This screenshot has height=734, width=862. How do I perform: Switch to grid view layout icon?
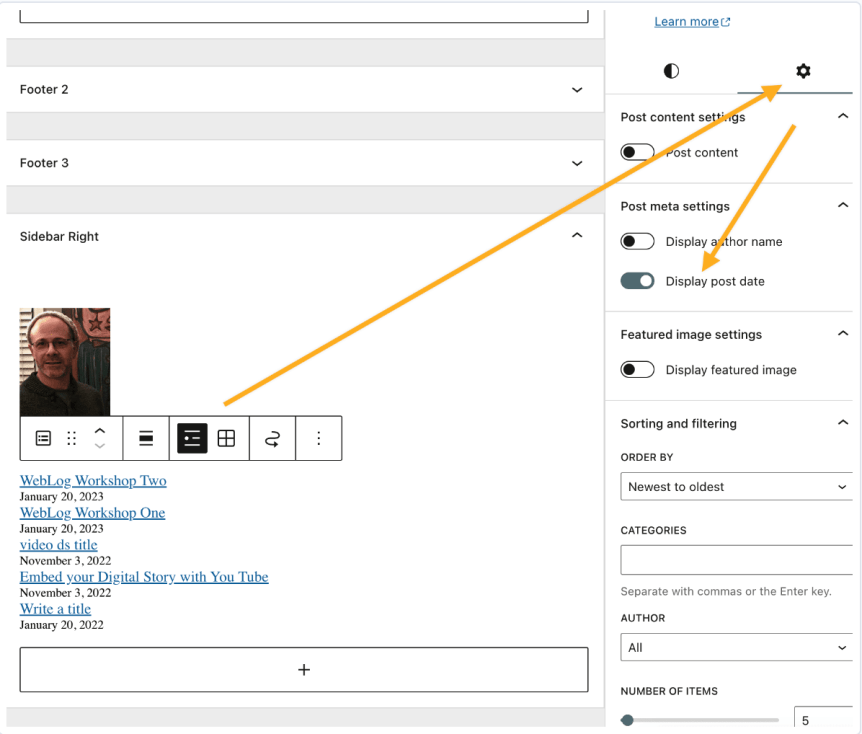[x=227, y=438]
